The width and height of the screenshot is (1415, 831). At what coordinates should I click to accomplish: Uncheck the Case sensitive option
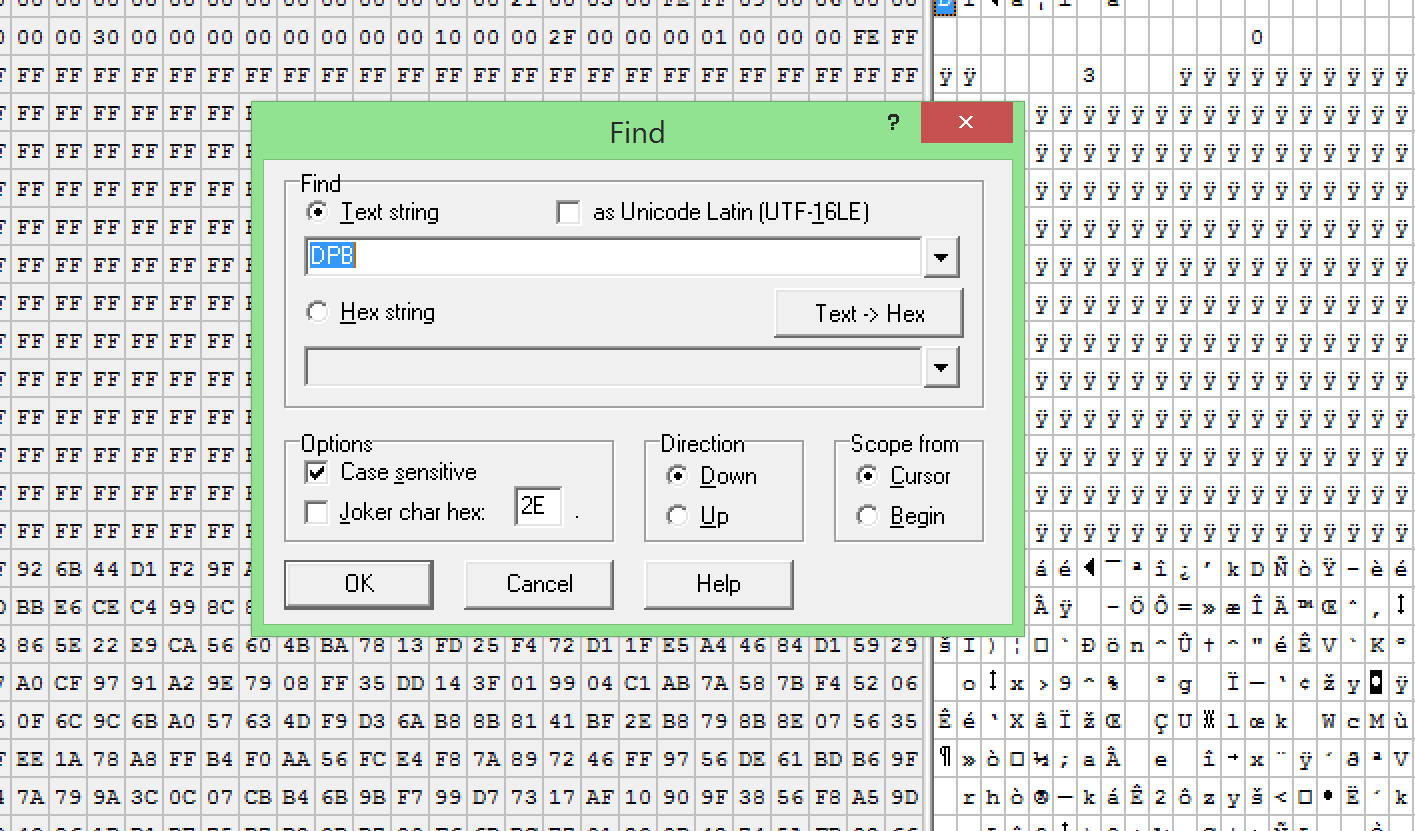click(316, 472)
